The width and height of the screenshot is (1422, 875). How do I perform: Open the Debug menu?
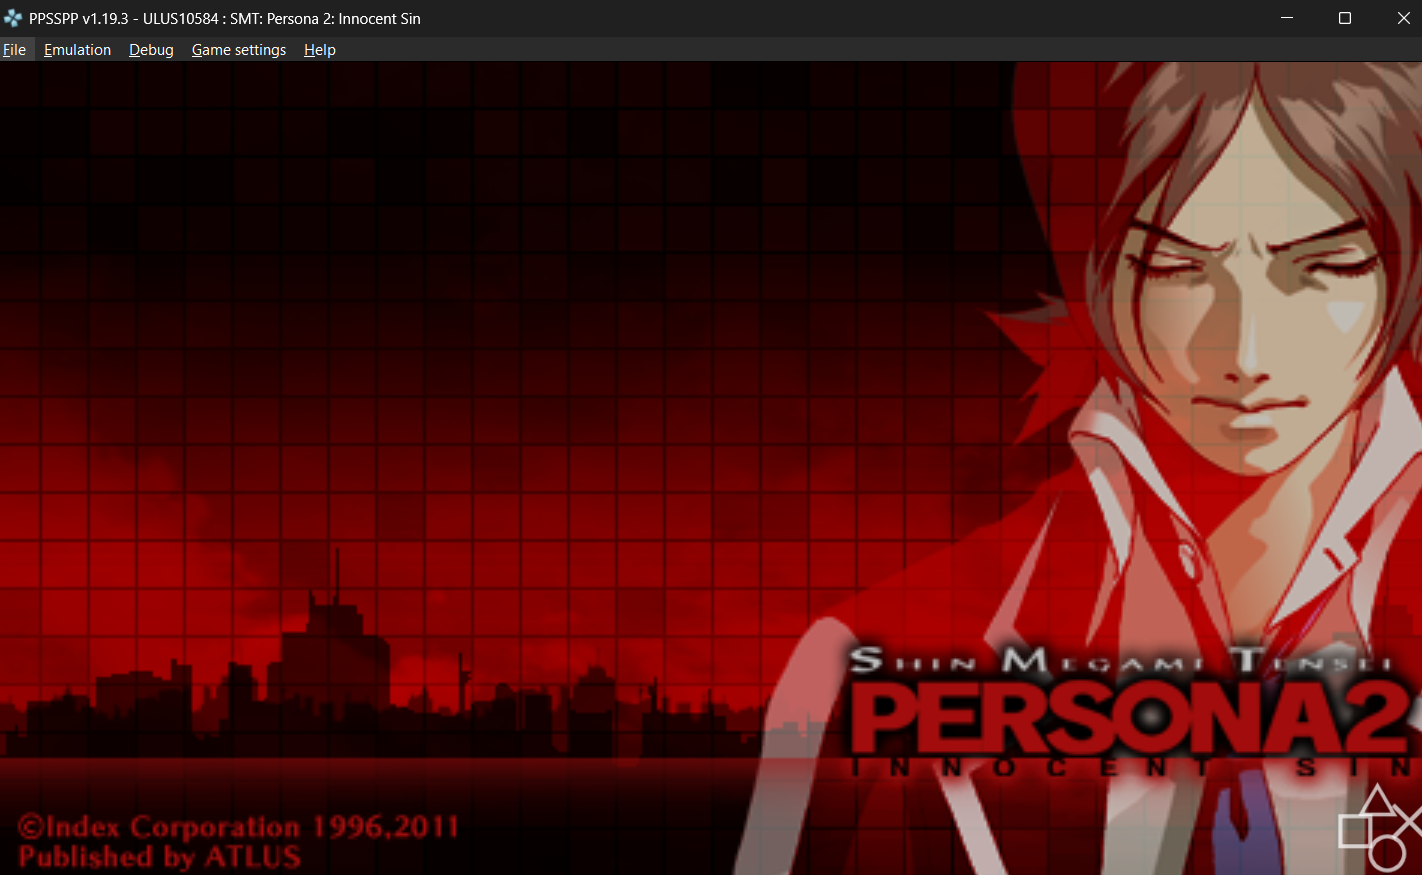151,50
